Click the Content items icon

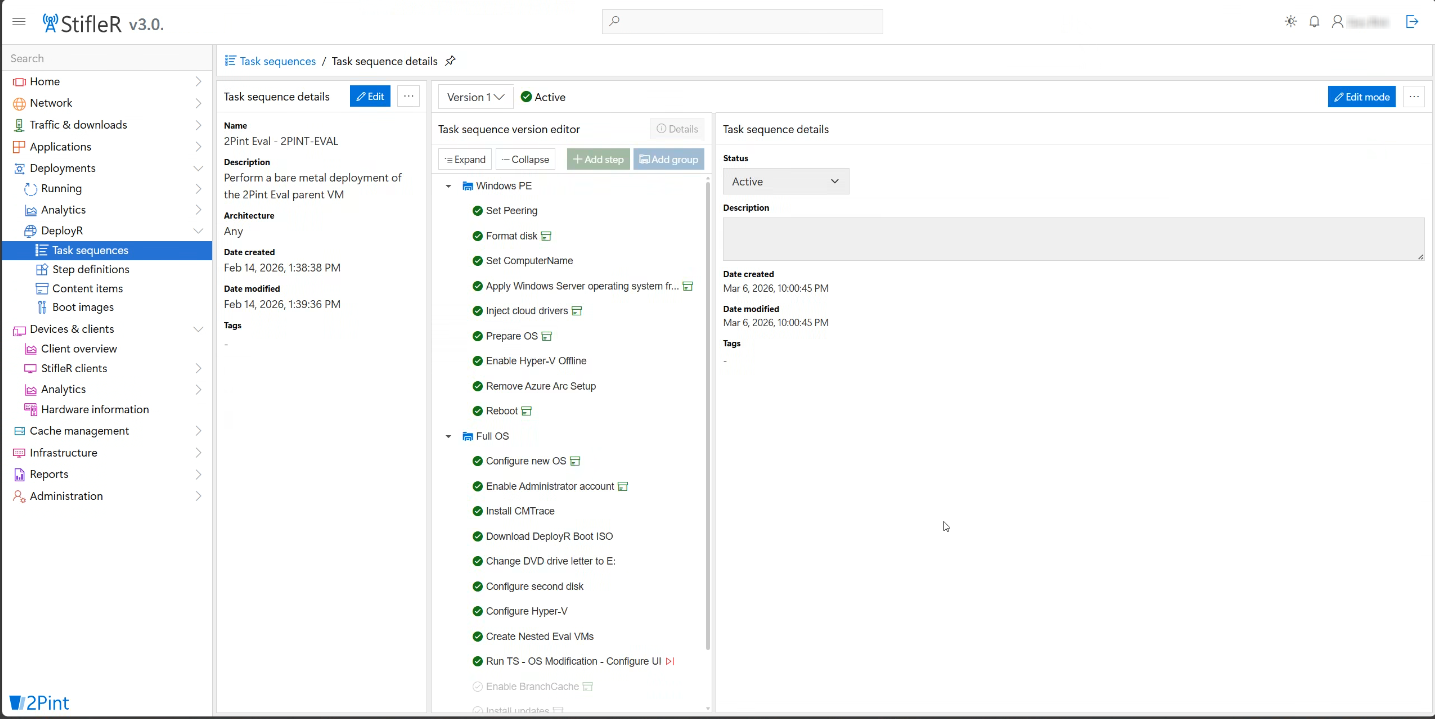pos(42,289)
